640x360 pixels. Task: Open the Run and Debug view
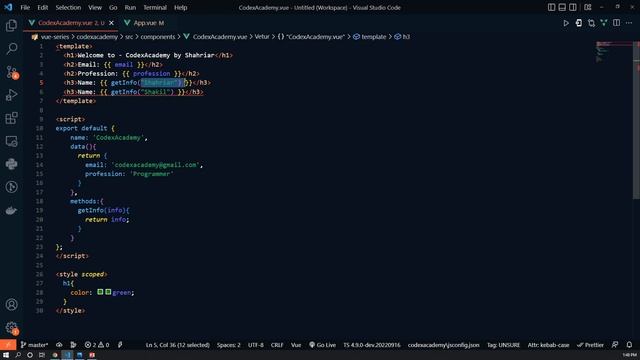[x=11, y=95]
